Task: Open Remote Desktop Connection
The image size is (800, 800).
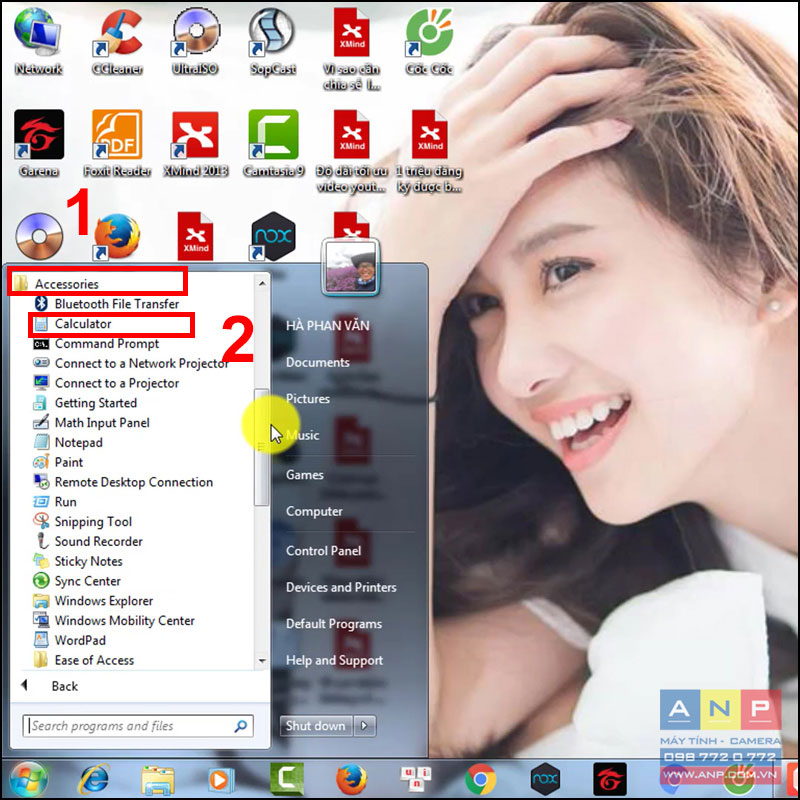Action: pyautogui.click(x=132, y=482)
